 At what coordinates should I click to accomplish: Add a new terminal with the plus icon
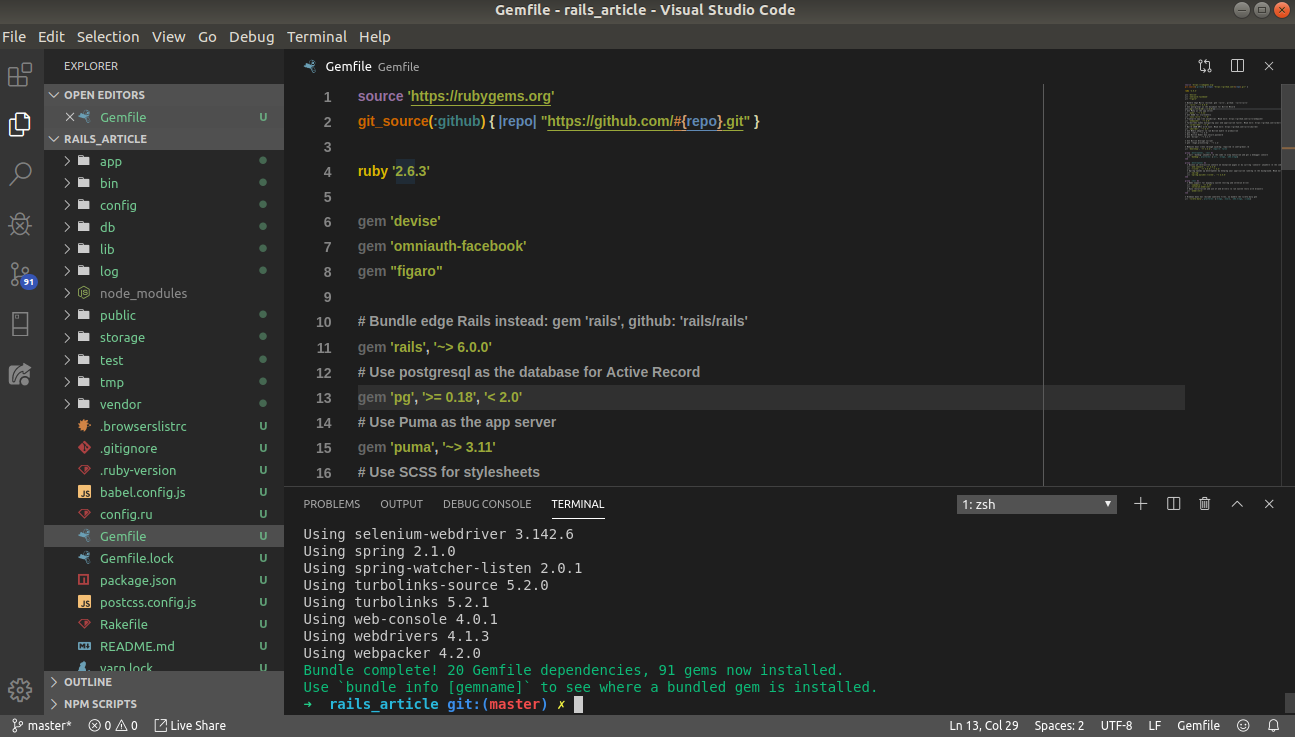point(1140,504)
